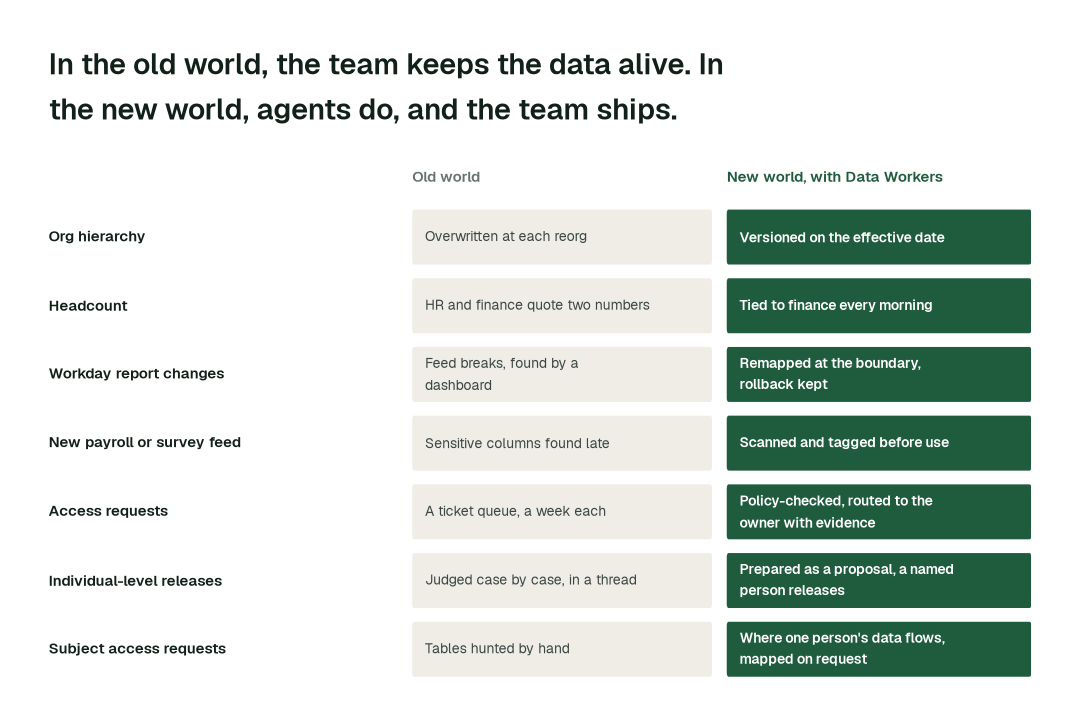Click the 'Old world' column header
The height and width of the screenshot is (716, 1080).
(446, 177)
